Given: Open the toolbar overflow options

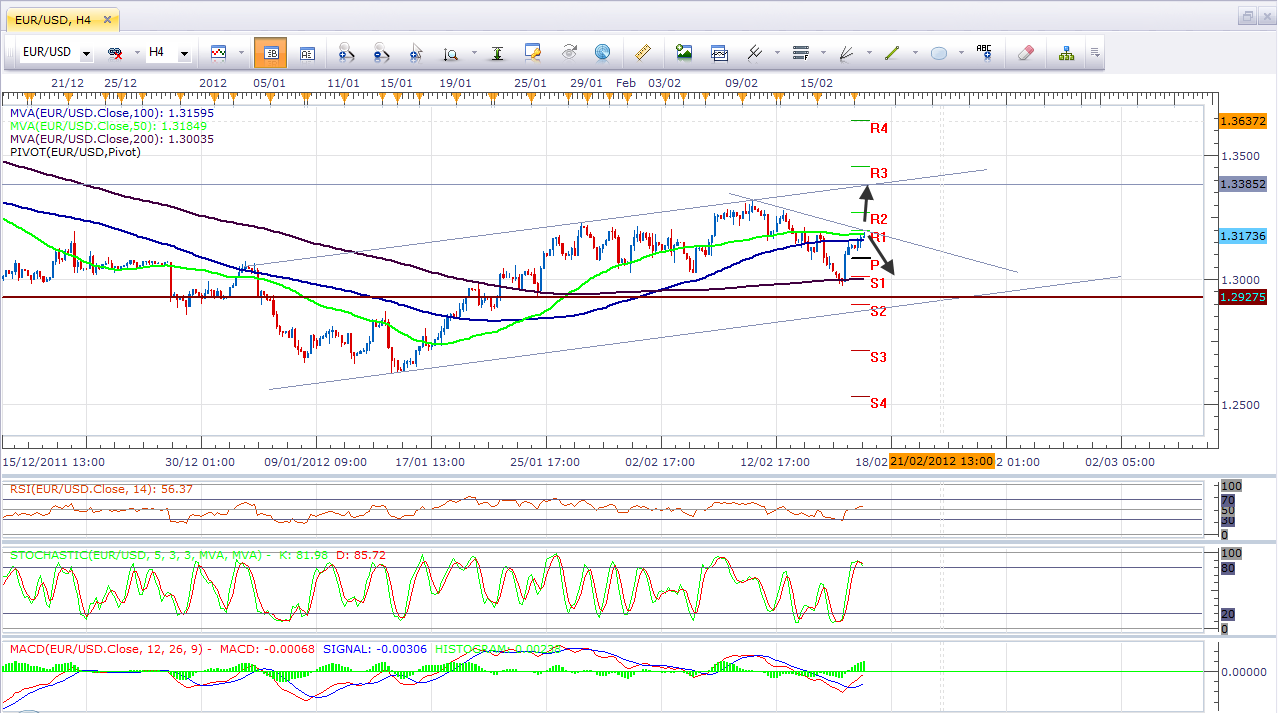Looking at the screenshot, I should coord(1095,53).
